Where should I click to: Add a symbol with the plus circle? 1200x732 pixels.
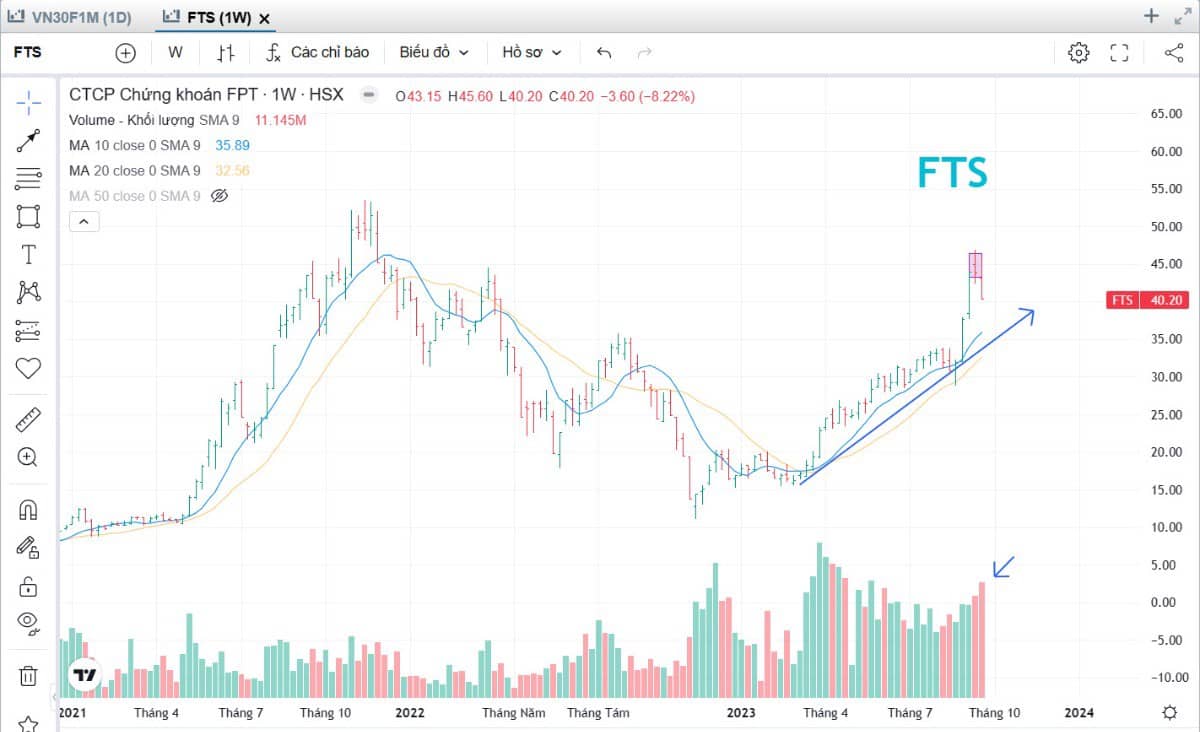click(x=126, y=53)
